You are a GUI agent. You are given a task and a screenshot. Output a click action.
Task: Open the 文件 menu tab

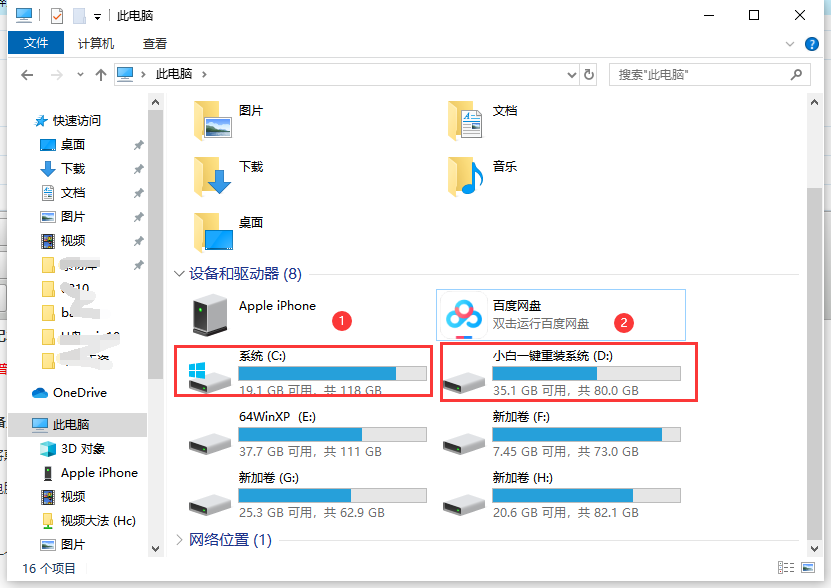tap(36, 44)
